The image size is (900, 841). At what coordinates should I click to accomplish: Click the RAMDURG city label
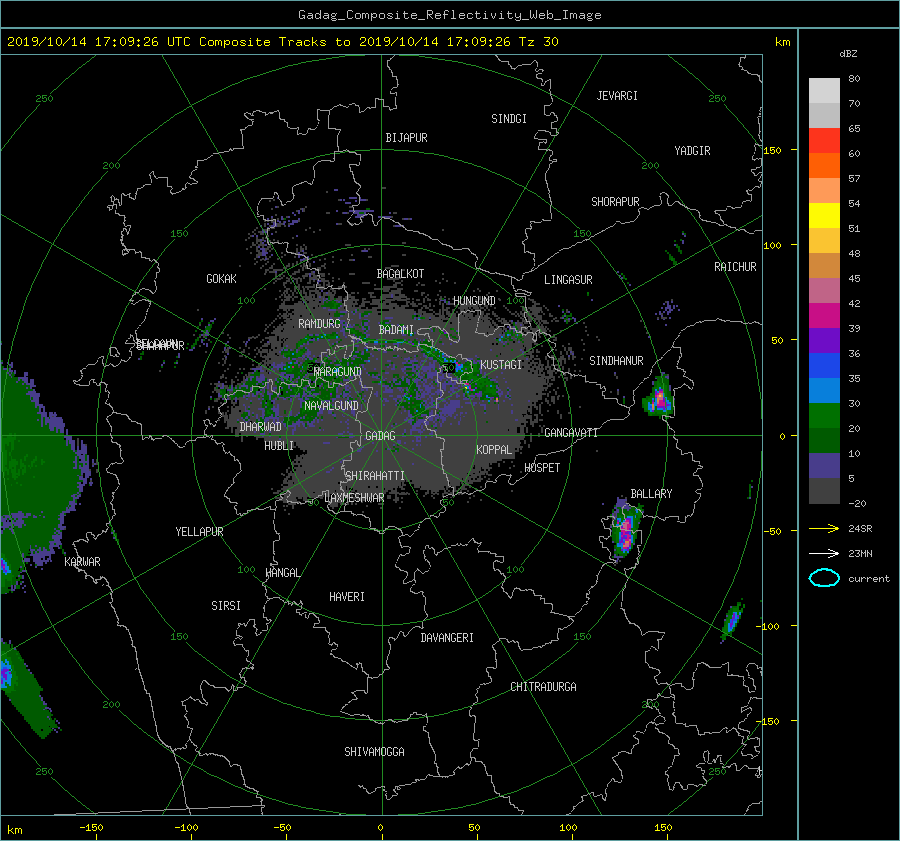[319, 324]
